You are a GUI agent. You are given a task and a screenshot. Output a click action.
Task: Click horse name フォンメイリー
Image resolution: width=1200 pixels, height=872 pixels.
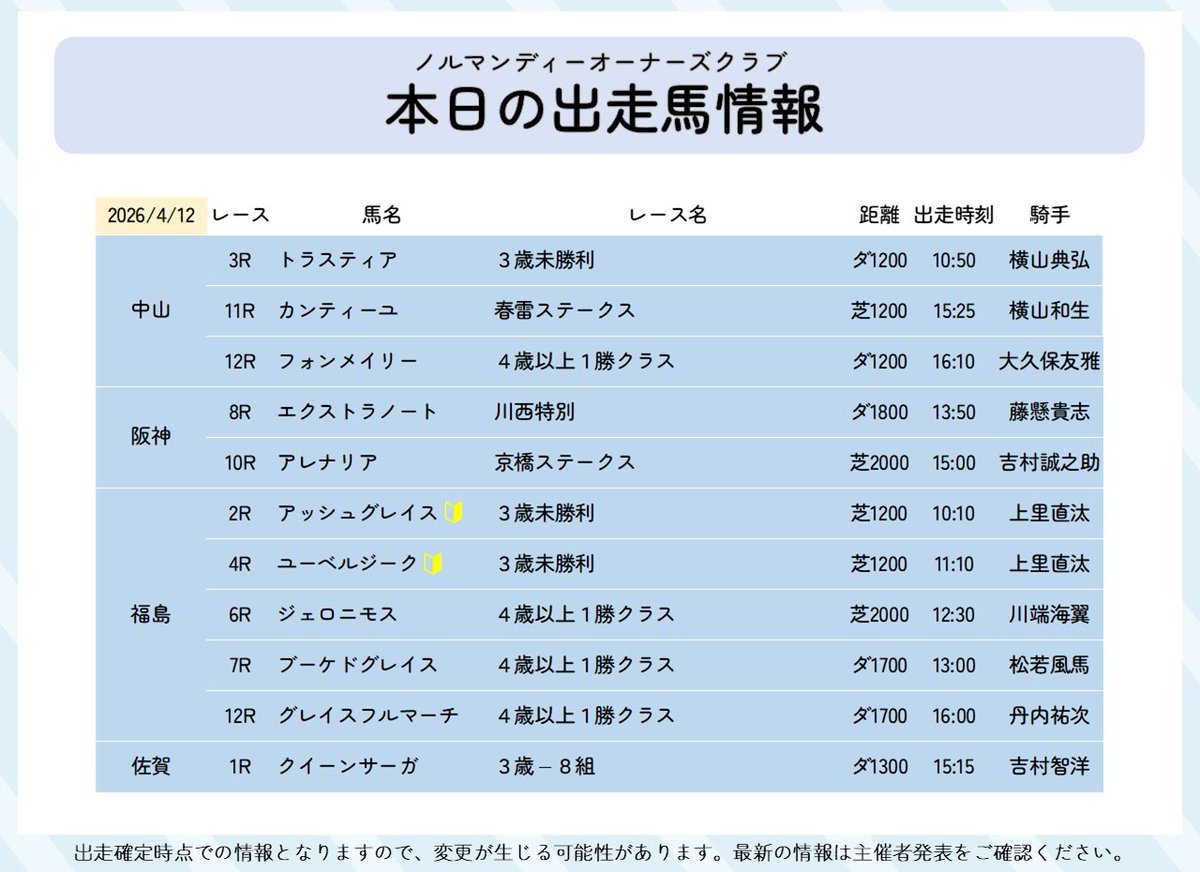[347, 361]
